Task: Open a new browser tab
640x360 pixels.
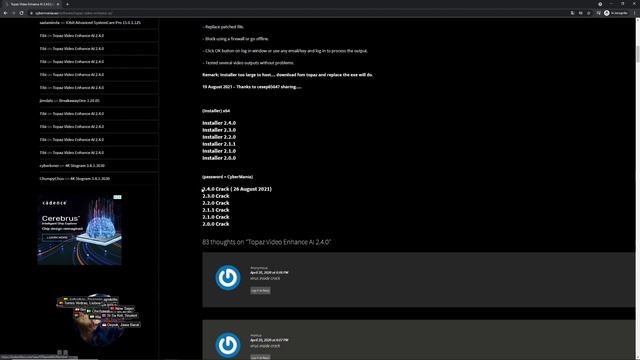Action: 67,4
